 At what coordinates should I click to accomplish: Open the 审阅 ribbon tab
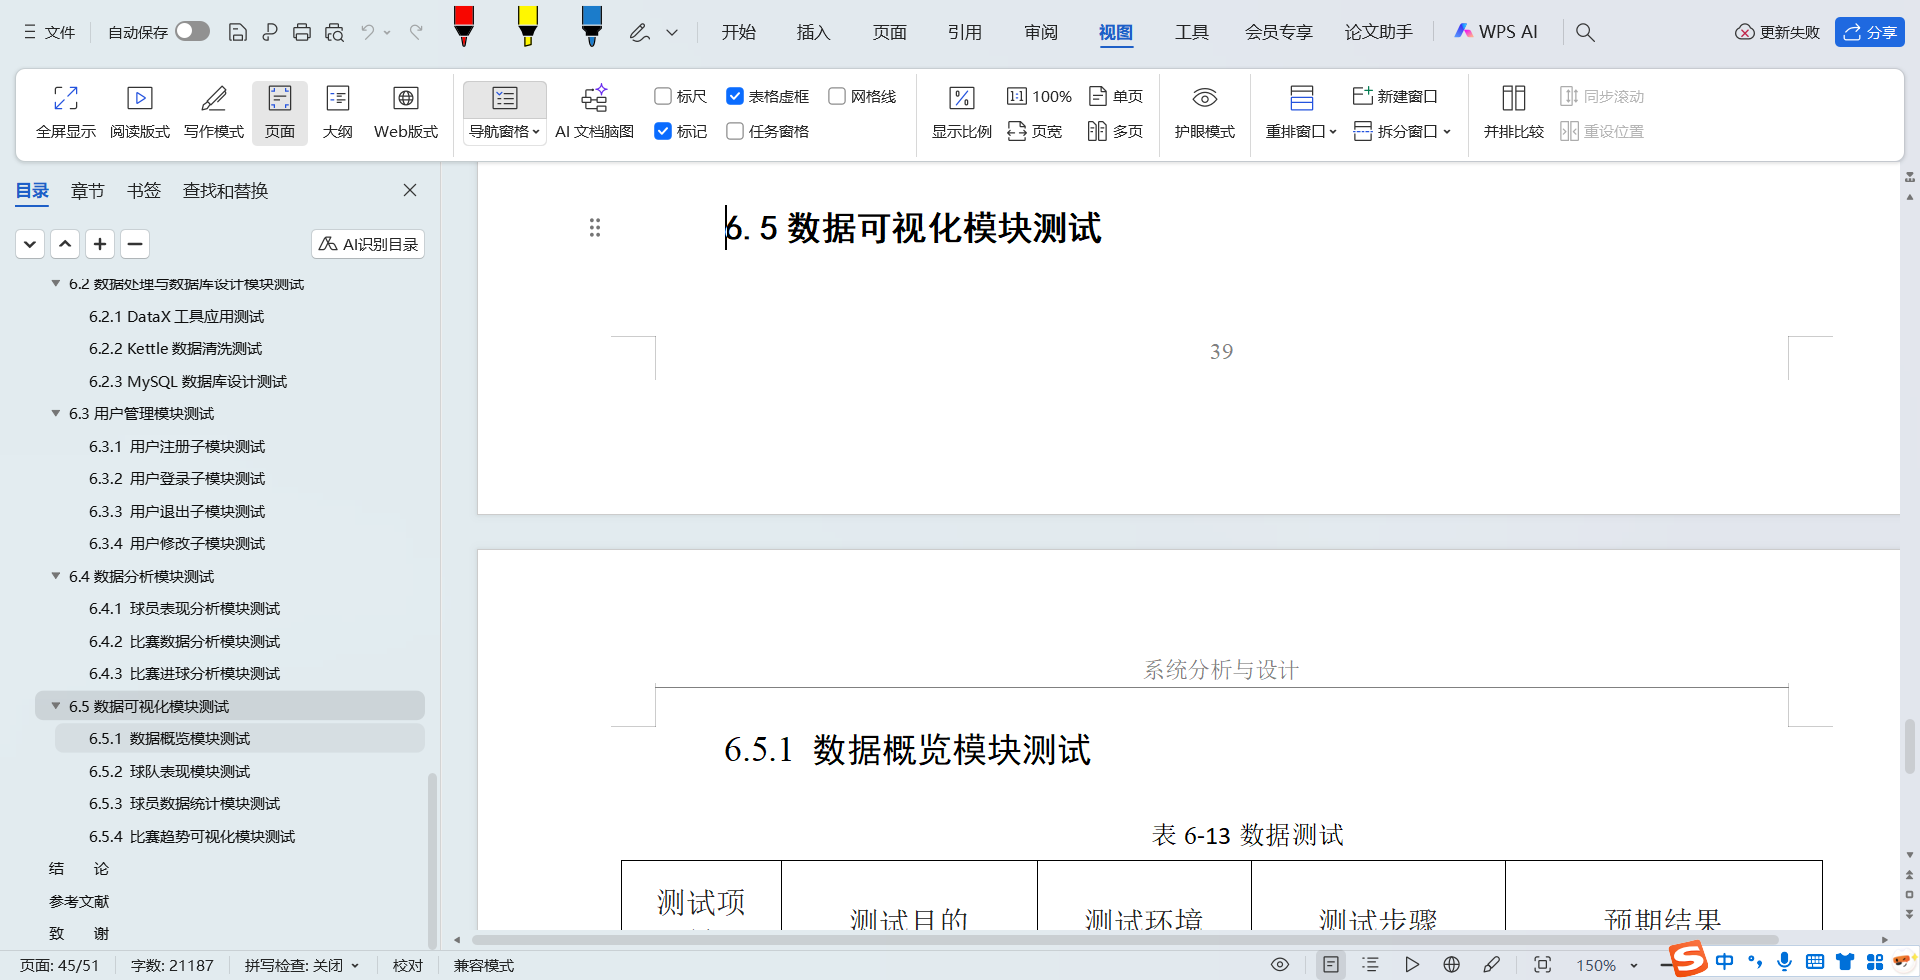pos(1041,32)
